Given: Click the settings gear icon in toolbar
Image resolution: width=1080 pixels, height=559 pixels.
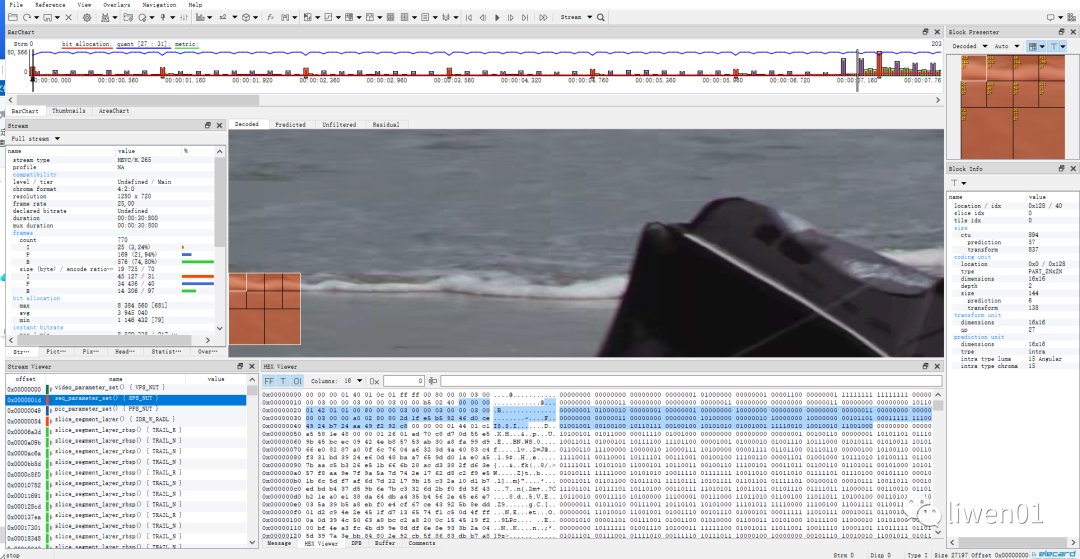Looking at the screenshot, I should [87, 17].
